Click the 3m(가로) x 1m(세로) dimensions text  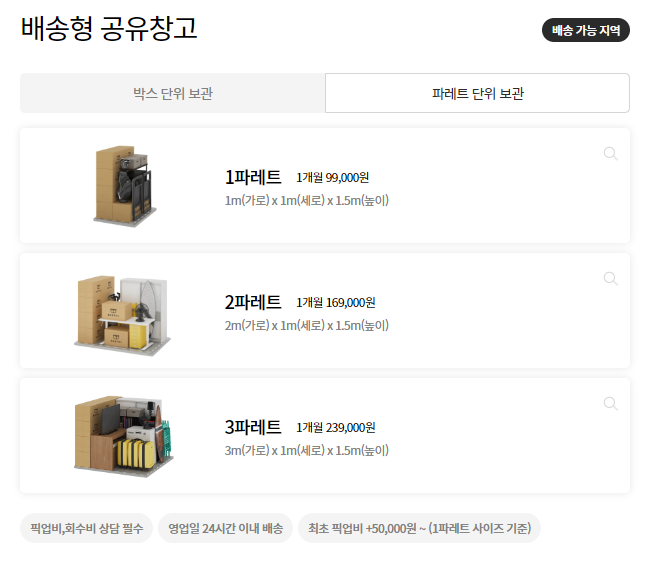click(x=307, y=450)
